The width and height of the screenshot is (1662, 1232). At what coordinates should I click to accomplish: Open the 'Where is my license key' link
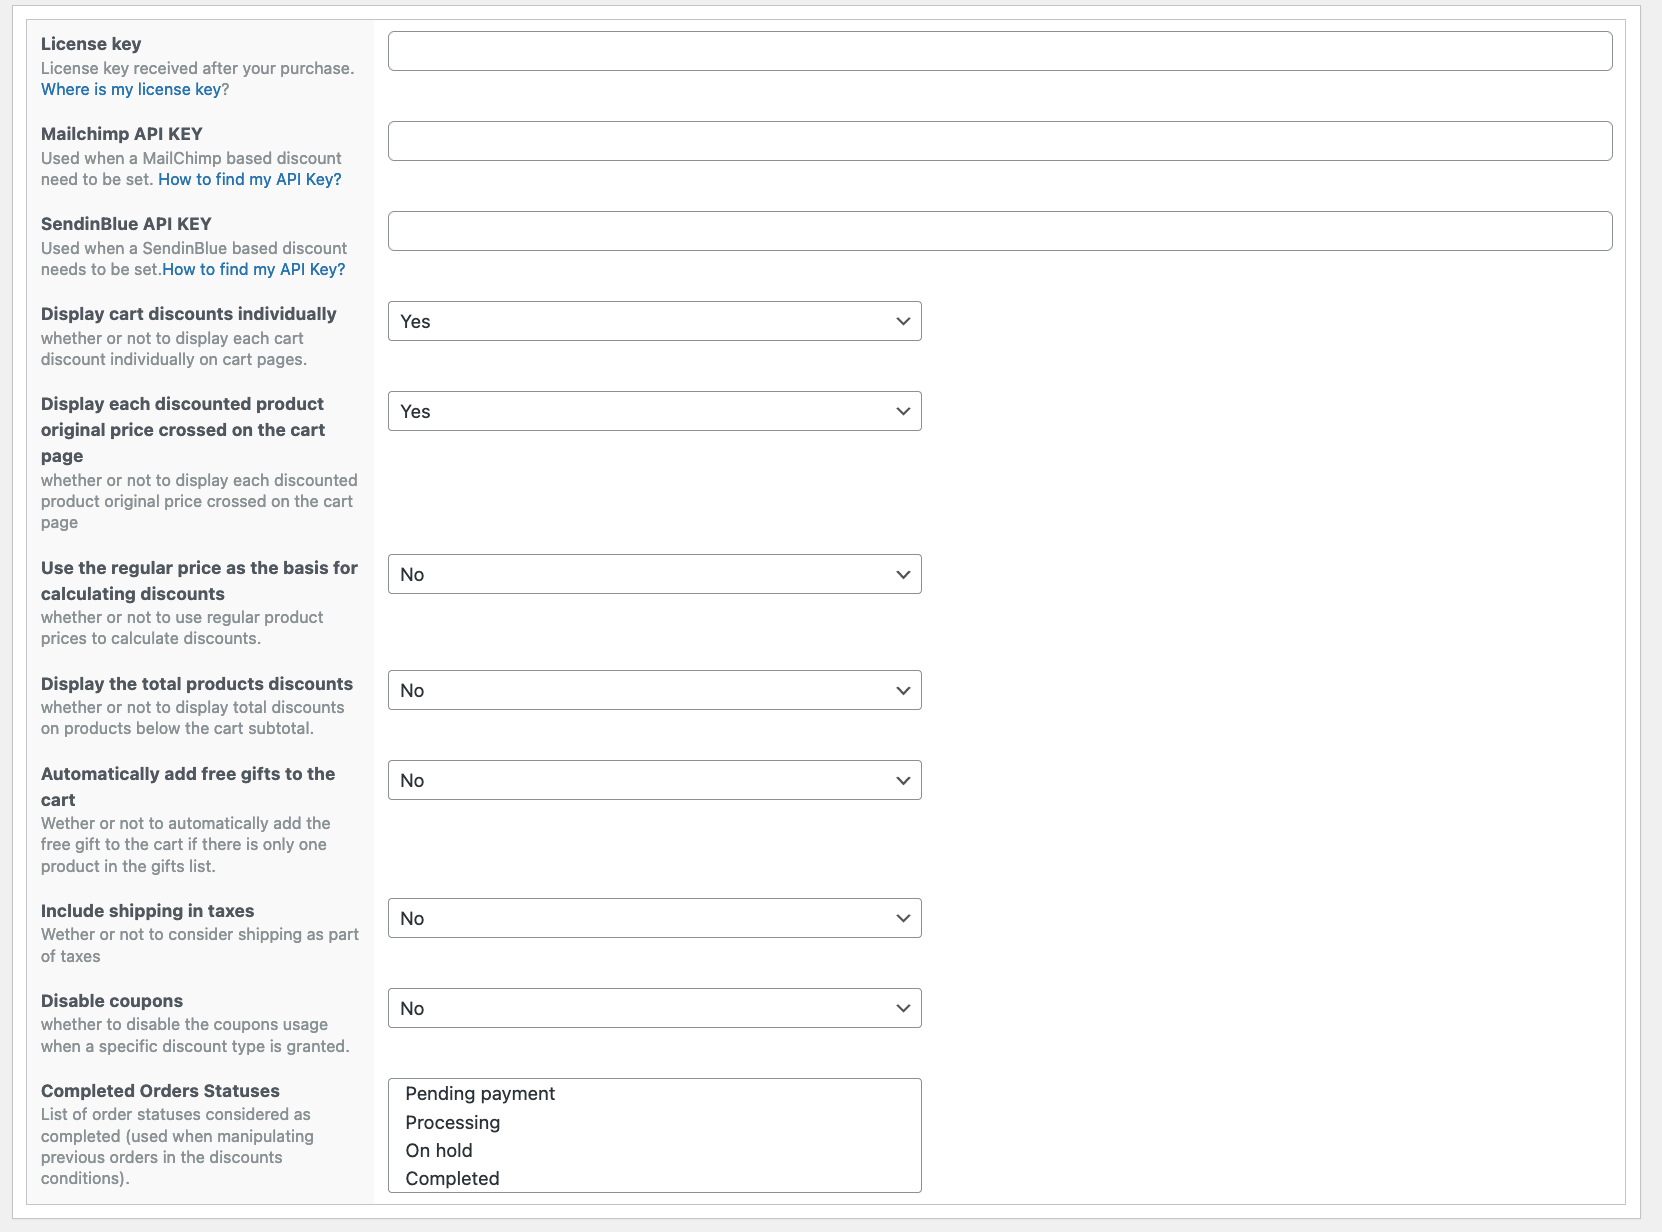131,89
